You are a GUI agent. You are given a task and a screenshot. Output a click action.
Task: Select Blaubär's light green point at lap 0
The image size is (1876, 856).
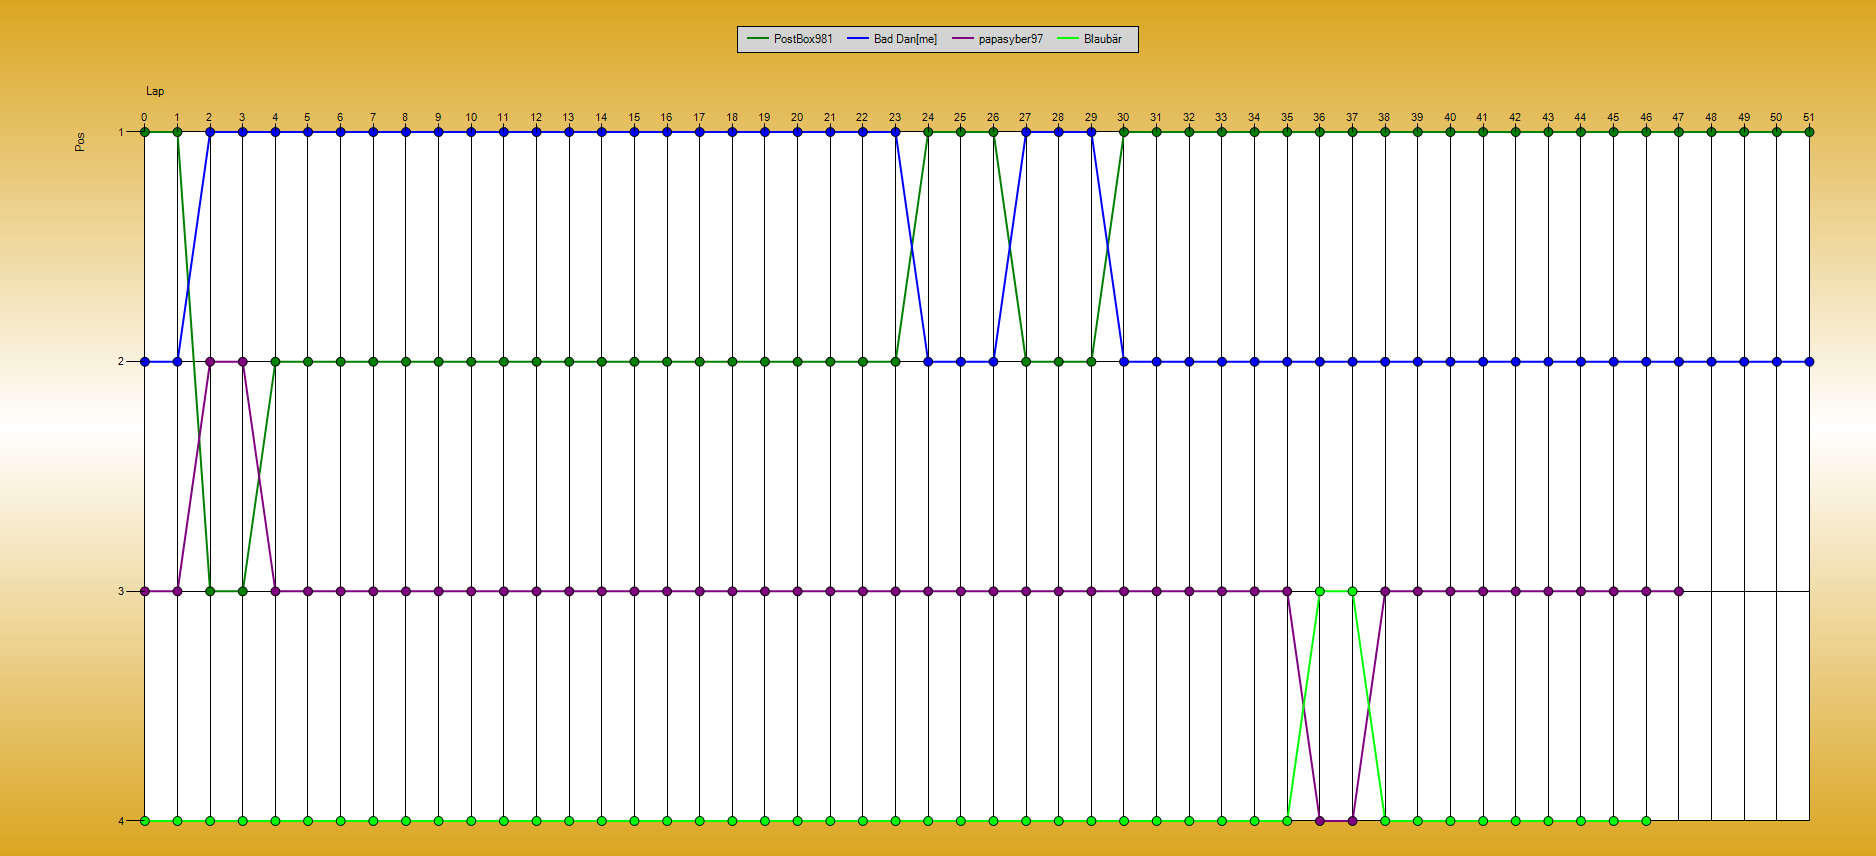point(145,821)
